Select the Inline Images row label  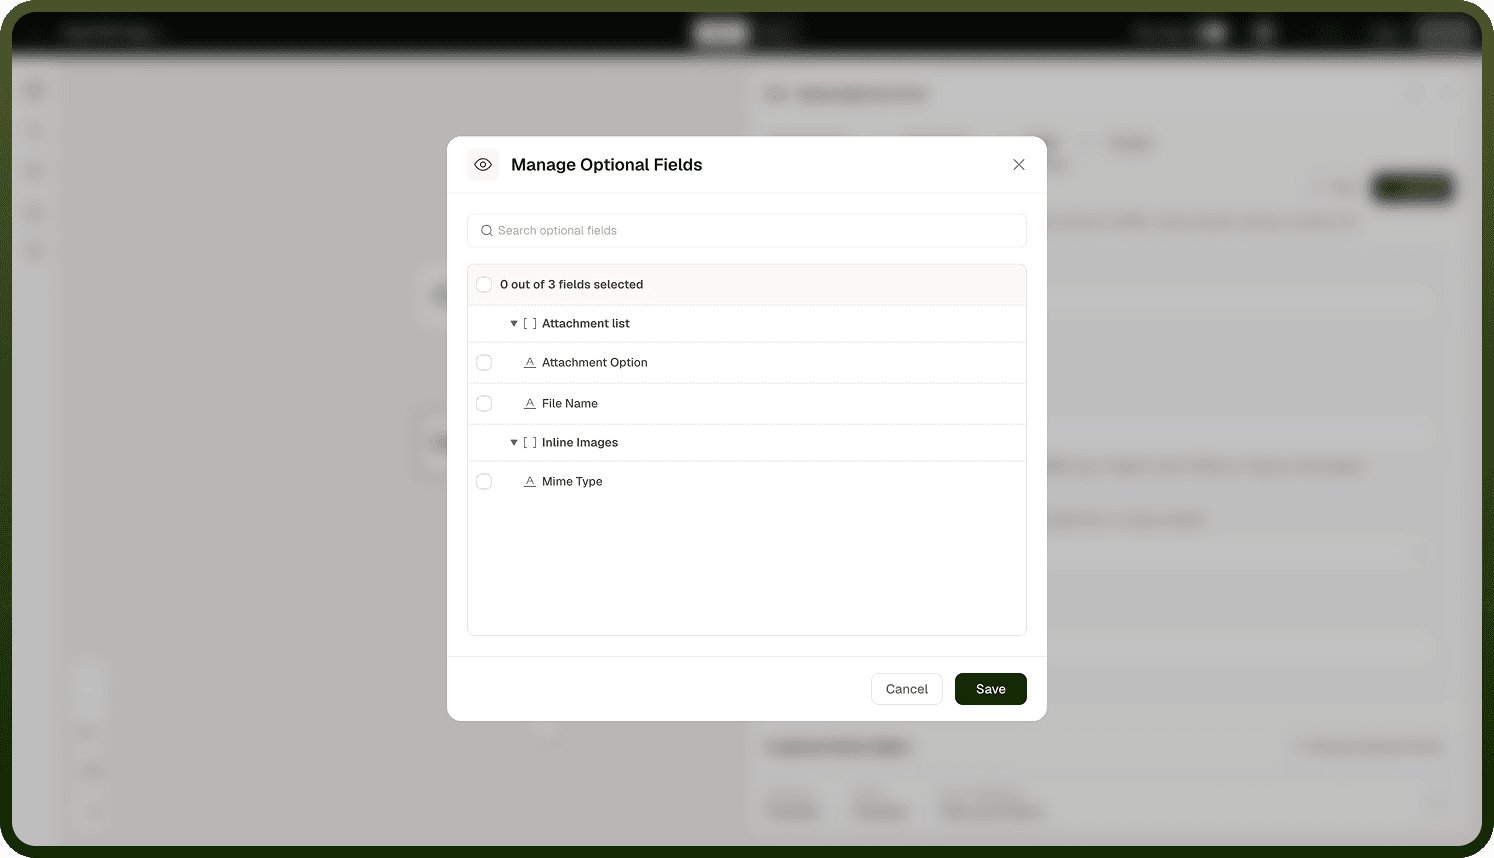(x=580, y=443)
